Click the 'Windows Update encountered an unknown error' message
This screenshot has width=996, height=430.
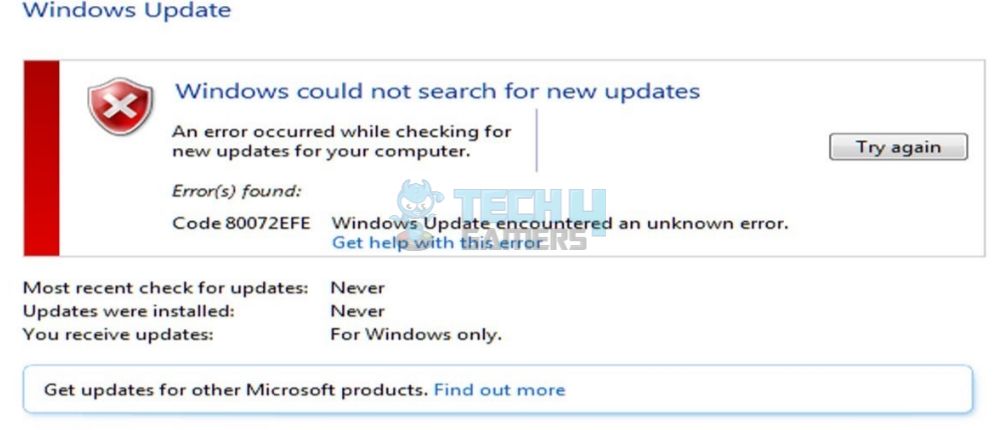point(560,224)
